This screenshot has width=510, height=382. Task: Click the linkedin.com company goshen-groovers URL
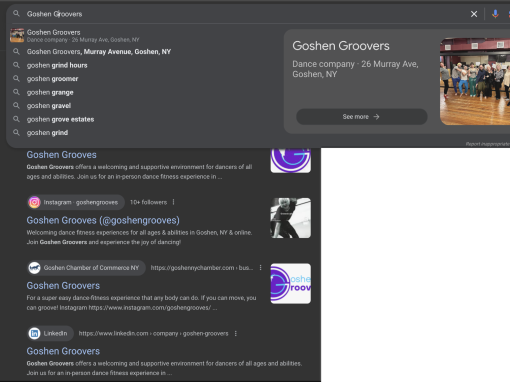pos(153,333)
